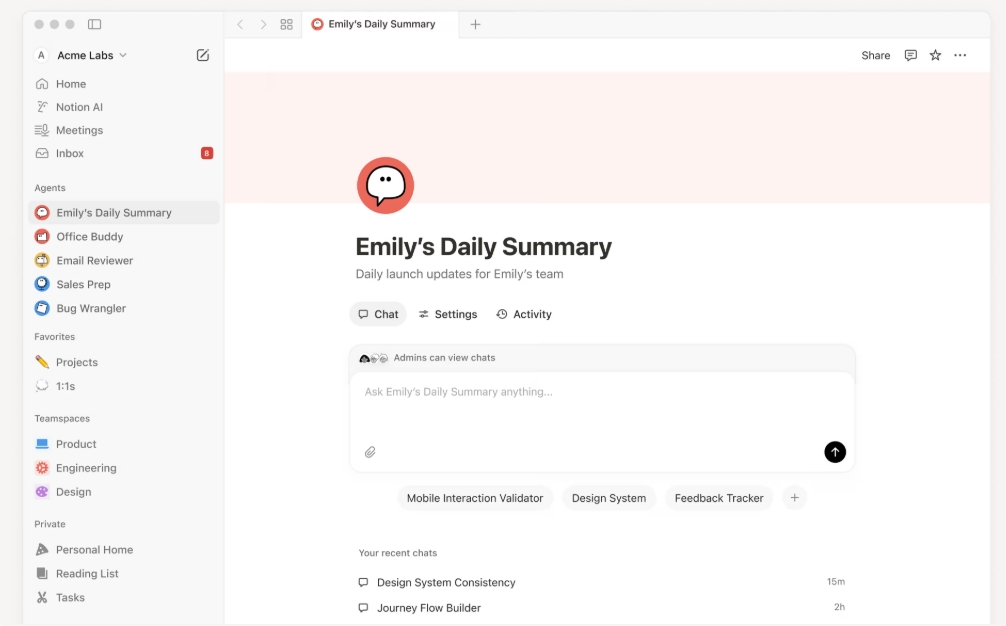Choose the Feedback Tracker suggestion chip
This screenshot has height=626, width=1006.
719,498
